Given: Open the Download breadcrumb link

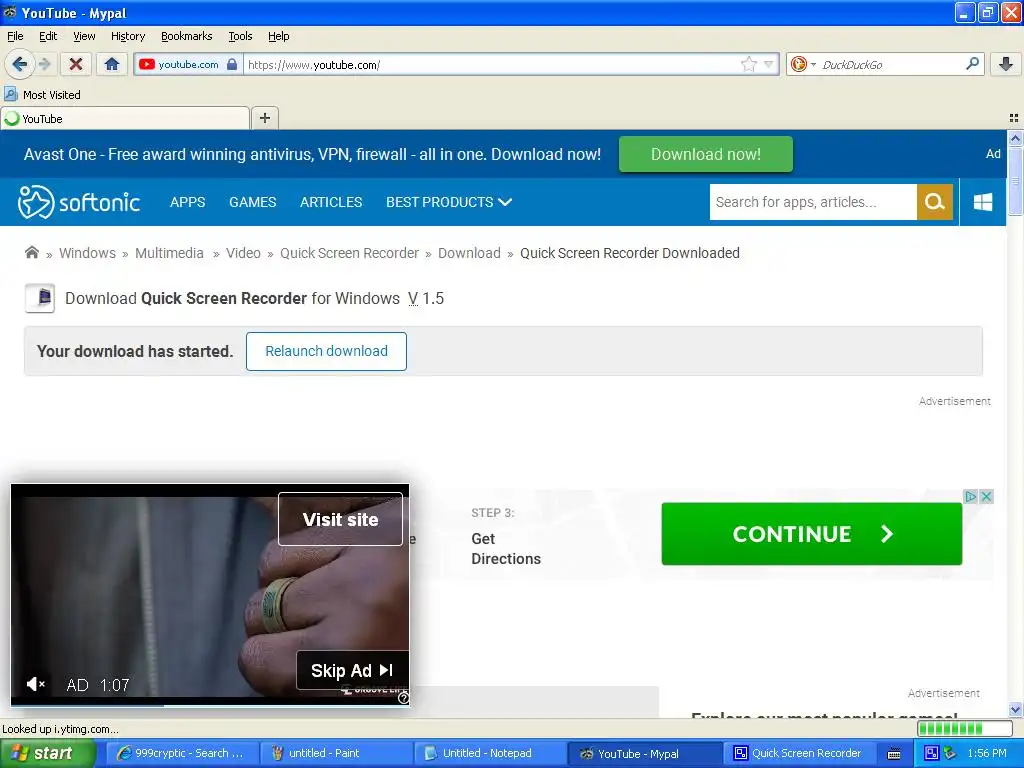Looking at the screenshot, I should pos(469,253).
